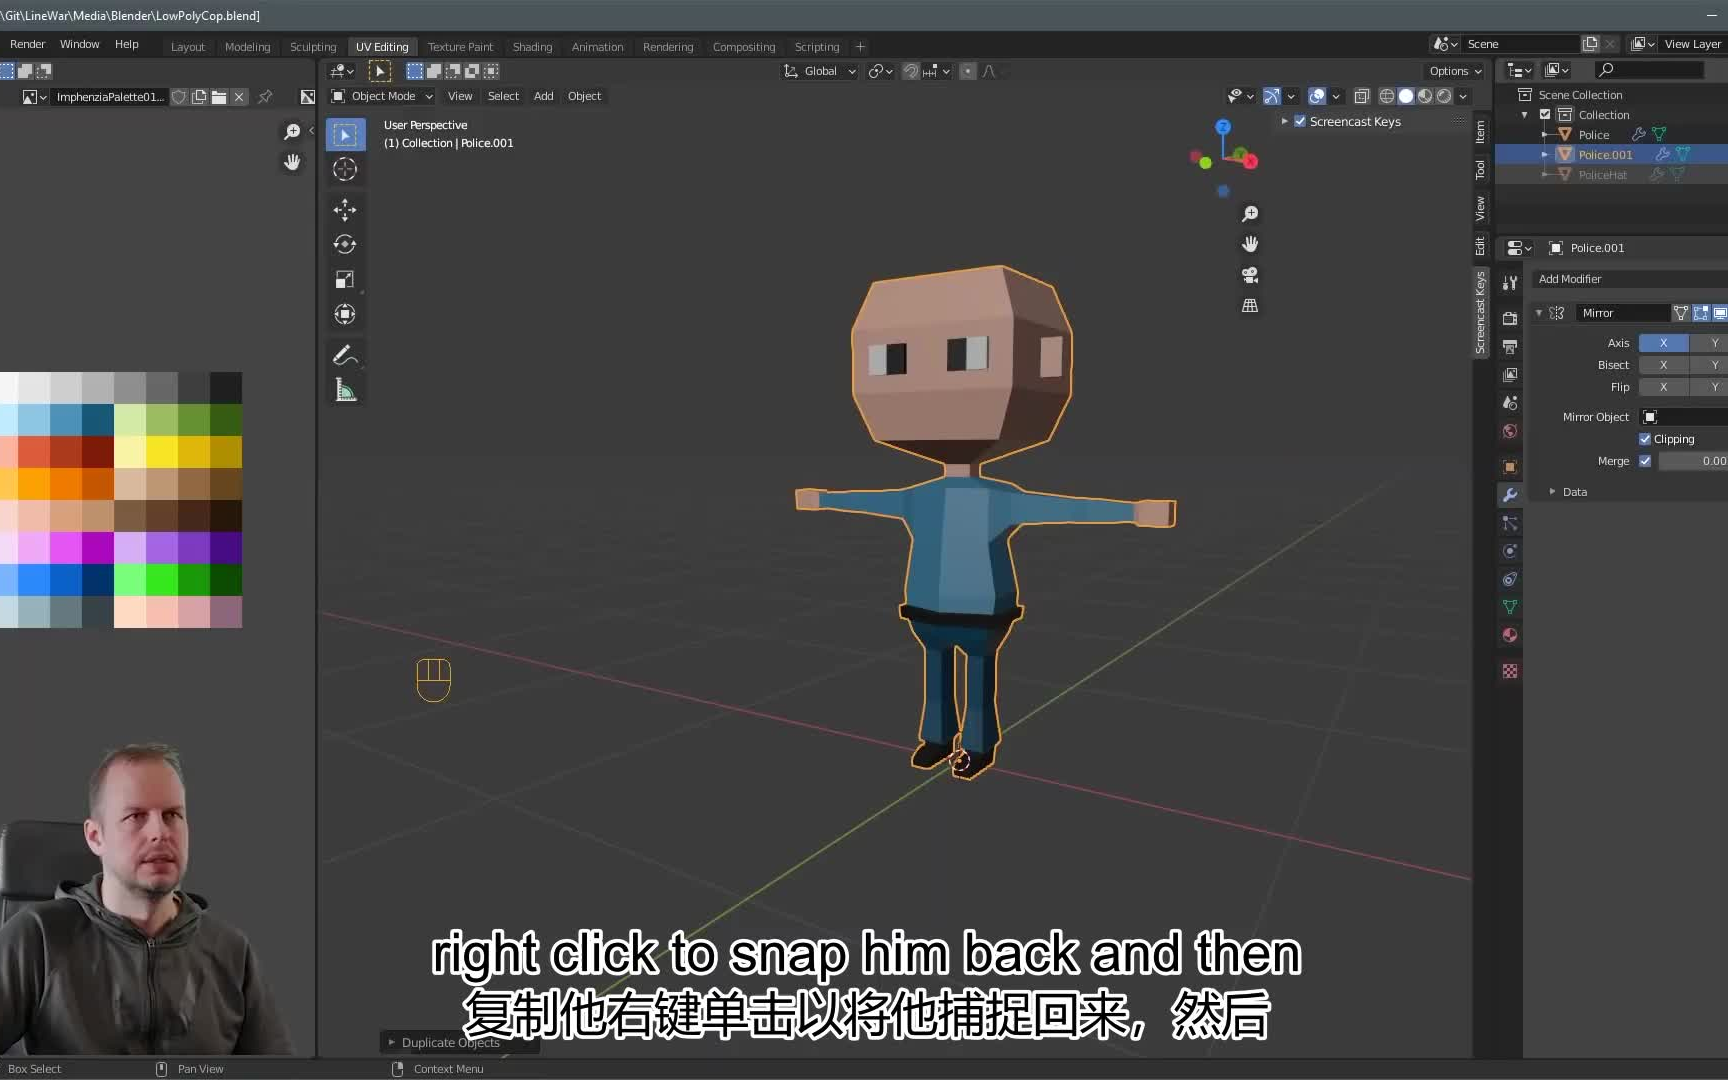The image size is (1728, 1080).
Task: Open the Global transform orientation dropdown
Action: coord(819,71)
